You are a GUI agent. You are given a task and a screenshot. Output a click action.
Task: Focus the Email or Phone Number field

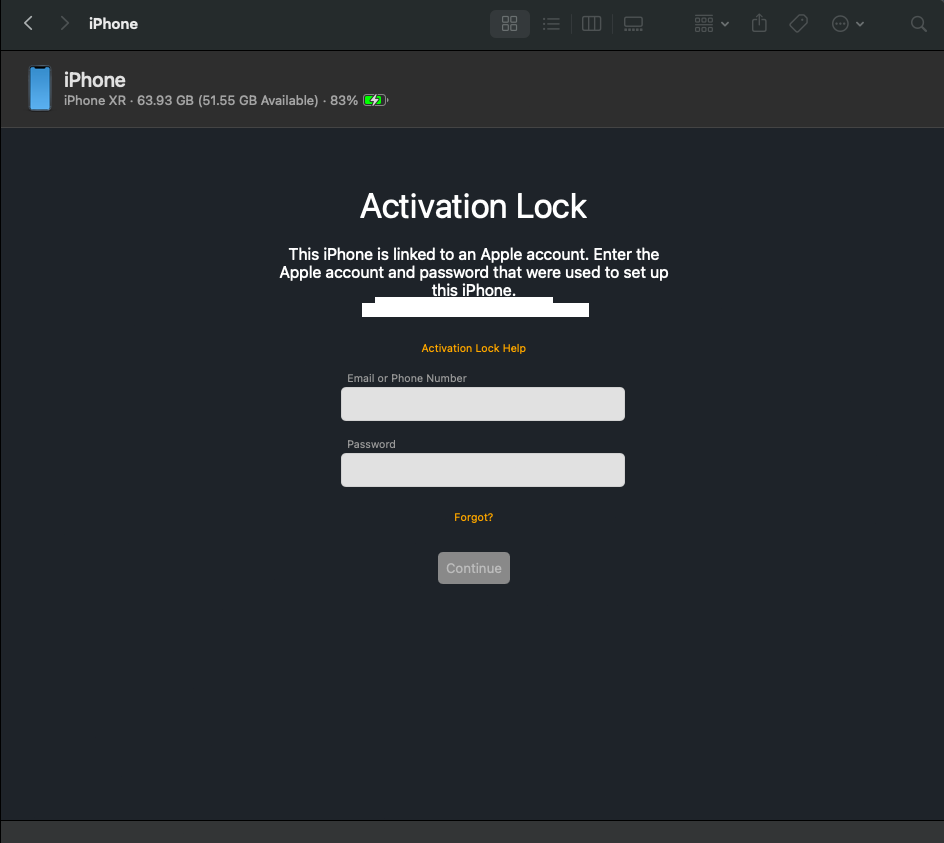482,404
